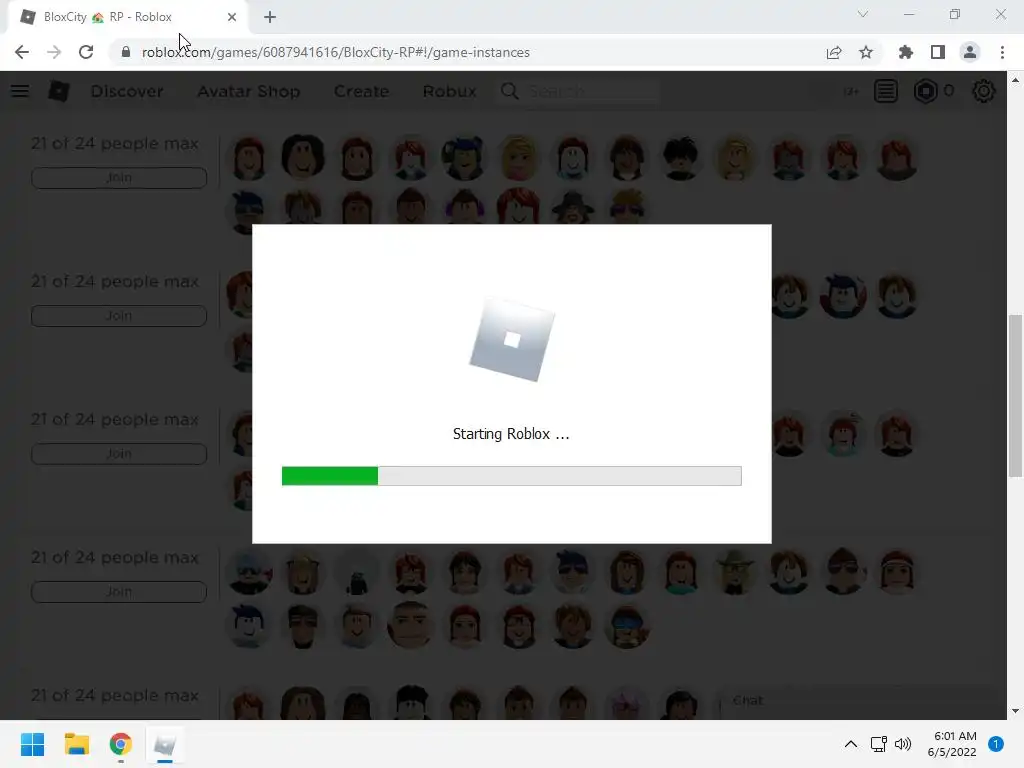Click the browser forward arrow

pyautogui.click(x=54, y=52)
